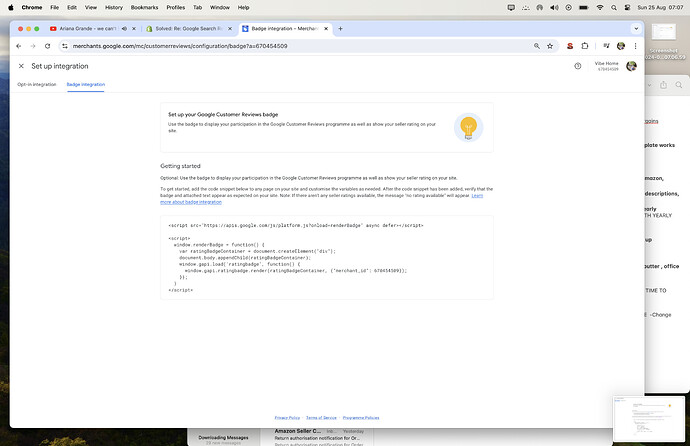Open the screen mirroring display icon
690x446 pixels.
tap(511, 7)
